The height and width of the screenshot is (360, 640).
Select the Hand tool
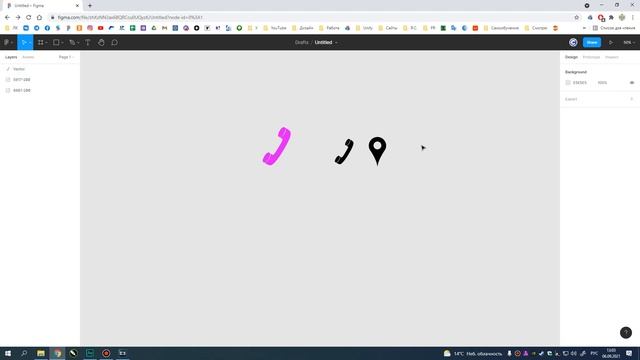point(101,42)
